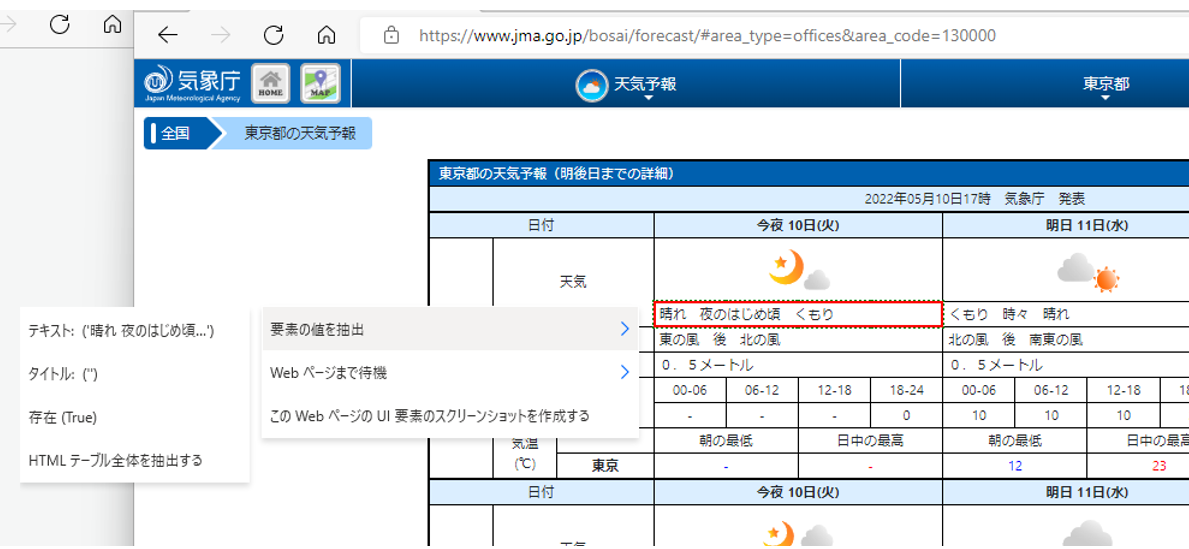Click the cell 東の風 後 北の風

(x=798, y=340)
